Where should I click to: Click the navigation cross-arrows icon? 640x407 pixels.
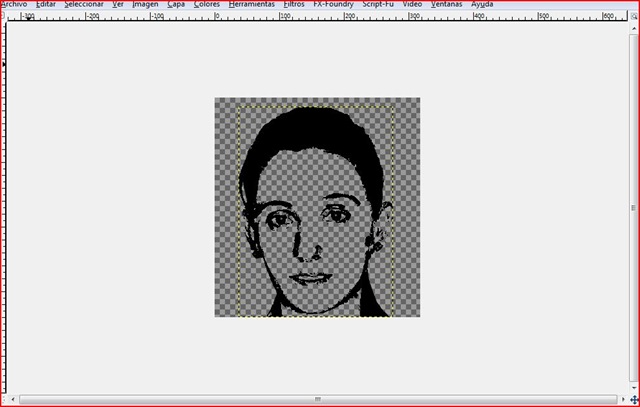tap(634, 399)
